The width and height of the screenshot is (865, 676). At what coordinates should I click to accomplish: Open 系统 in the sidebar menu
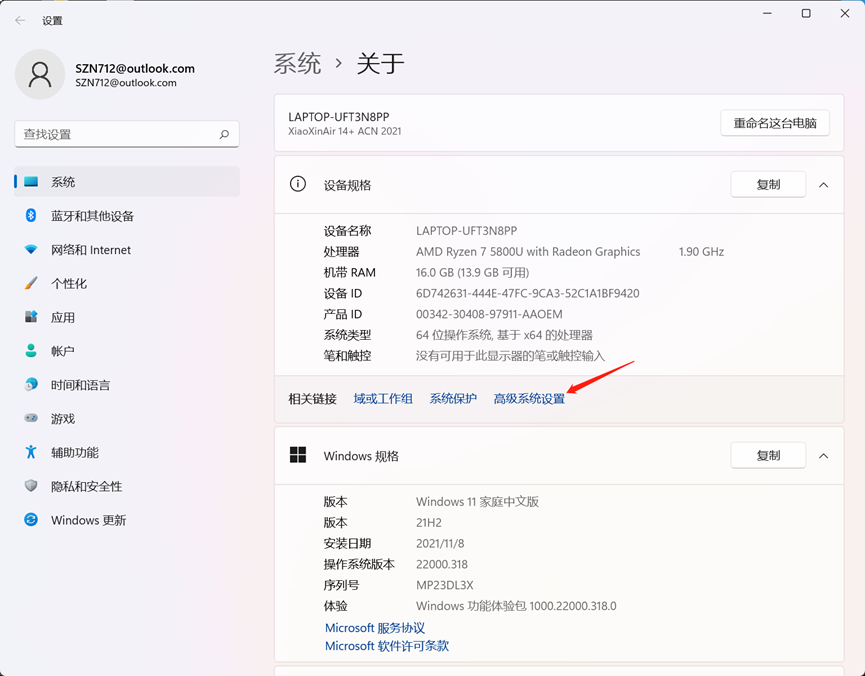coord(127,182)
